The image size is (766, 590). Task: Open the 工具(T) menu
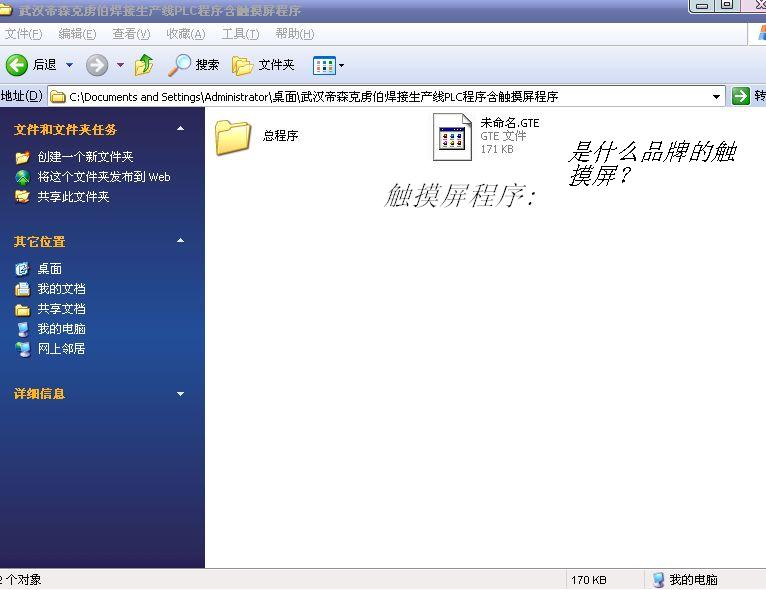click(x=240, y=34)
